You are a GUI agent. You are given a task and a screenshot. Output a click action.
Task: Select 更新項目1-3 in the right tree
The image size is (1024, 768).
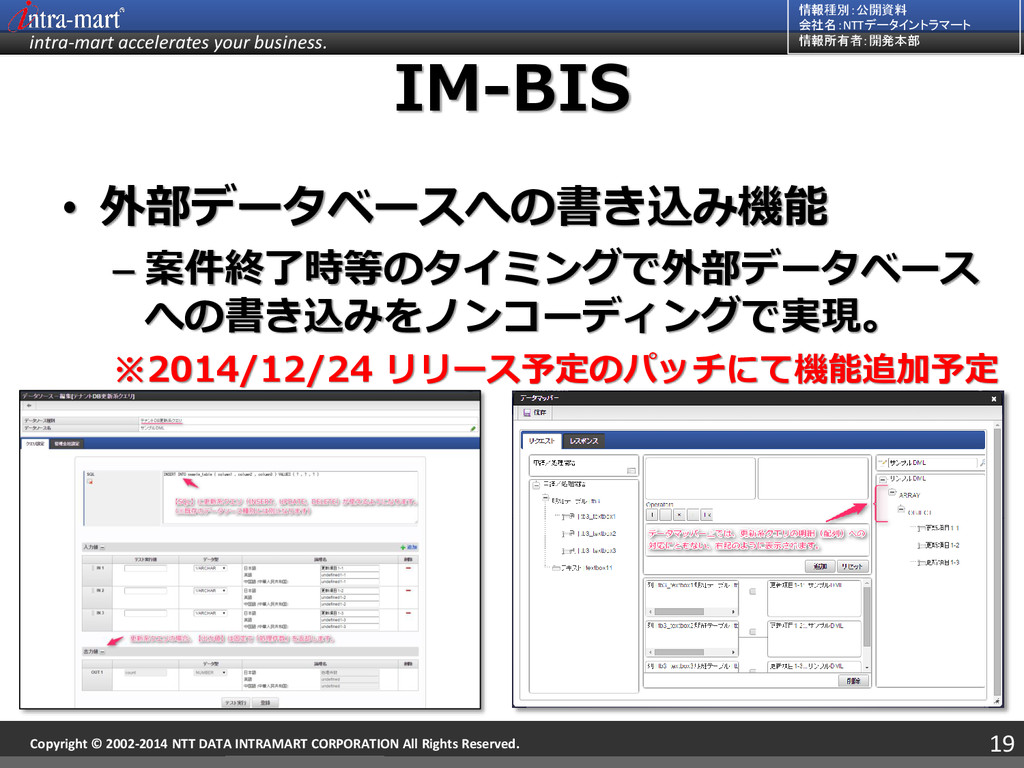[937, 562]
